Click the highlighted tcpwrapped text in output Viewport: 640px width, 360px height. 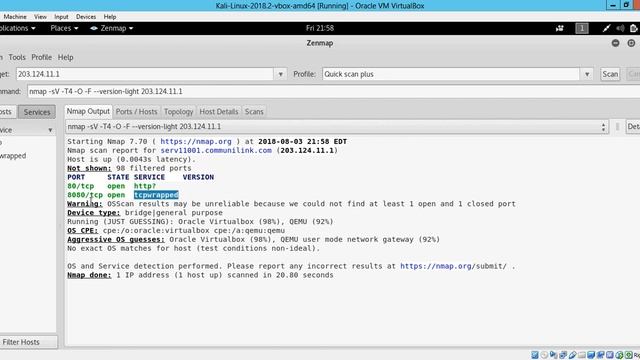[156, 195]
